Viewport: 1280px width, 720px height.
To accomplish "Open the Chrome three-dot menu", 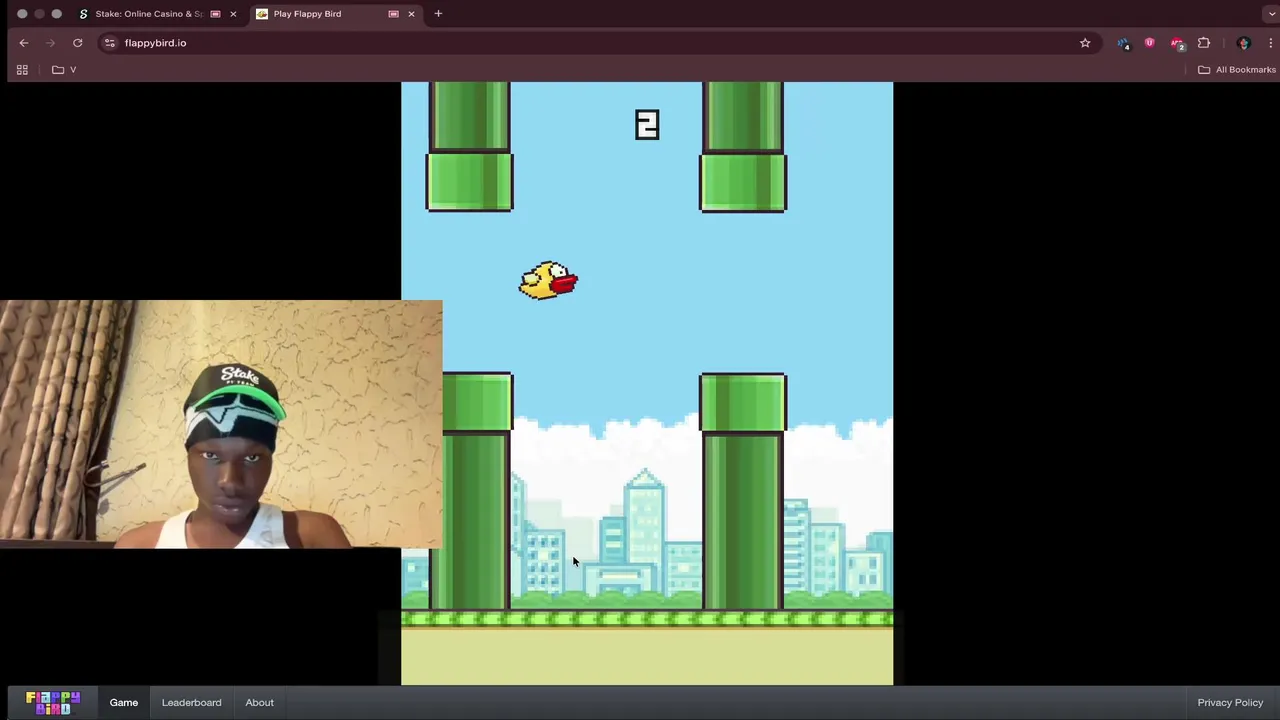I will click(1270, 43).
